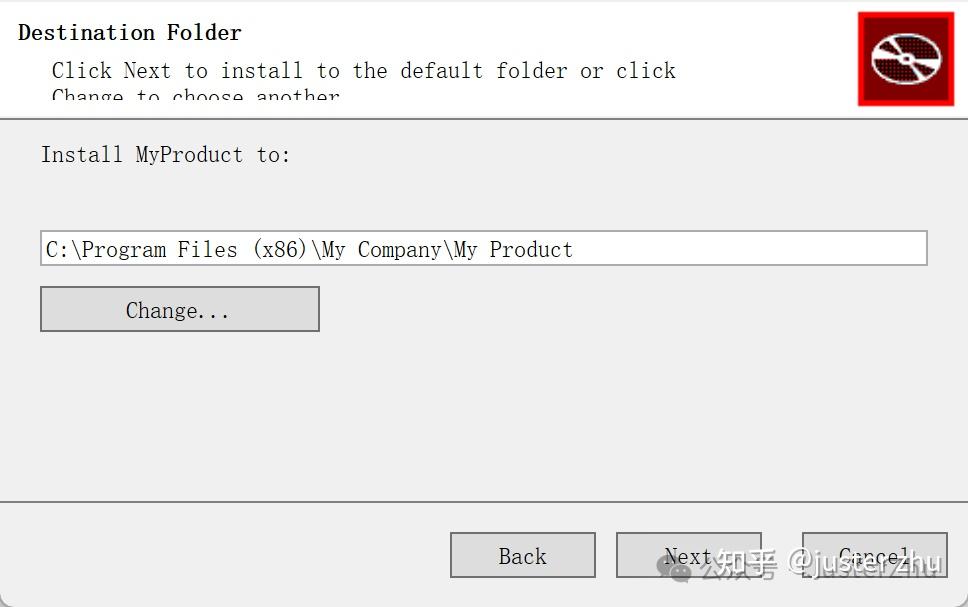Click "My Product" at the path end
This screenshot has width=968, height=607.
[x=514, y=249]
